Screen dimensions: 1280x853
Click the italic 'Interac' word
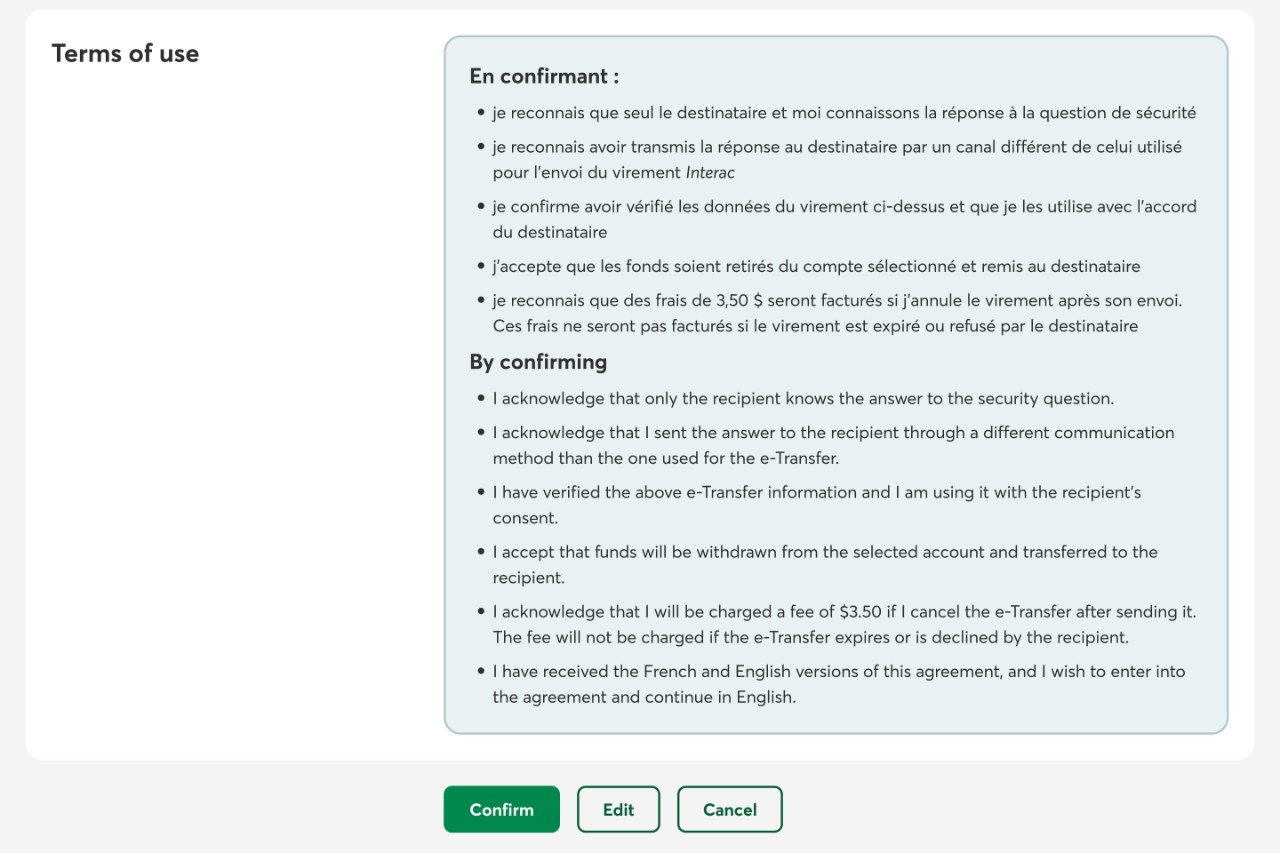coord(710,173)
